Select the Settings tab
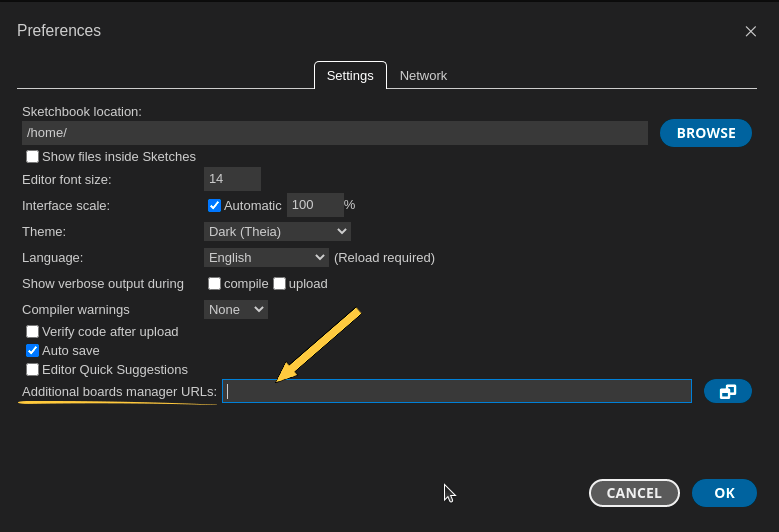 pyautogui.click(x=350, y=76)
